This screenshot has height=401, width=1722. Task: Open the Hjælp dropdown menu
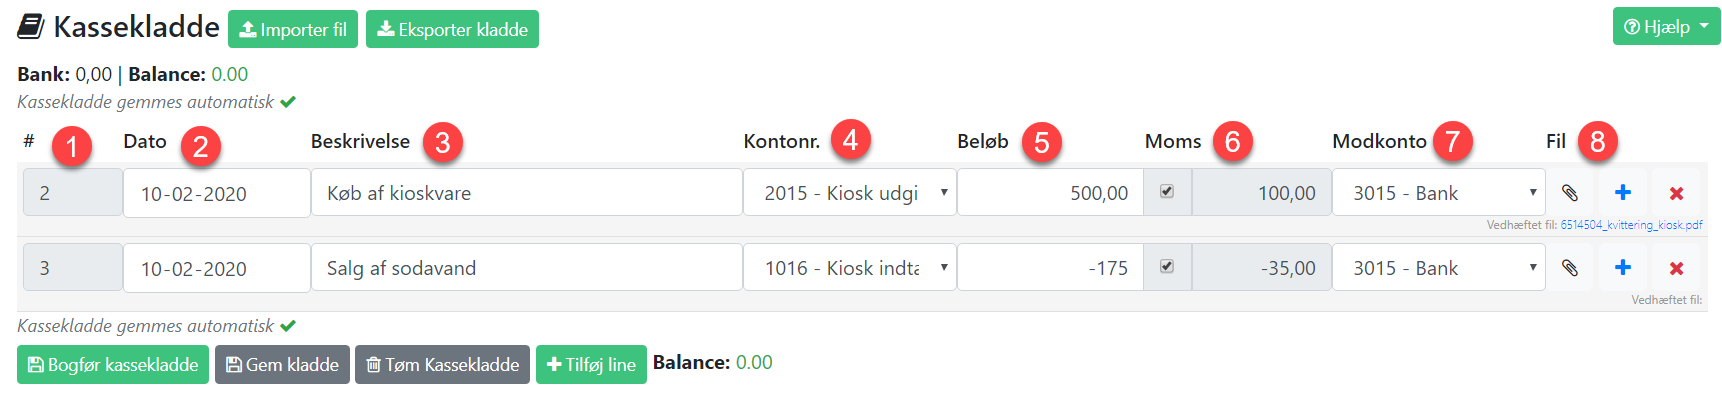click(x=1666, y=27)
